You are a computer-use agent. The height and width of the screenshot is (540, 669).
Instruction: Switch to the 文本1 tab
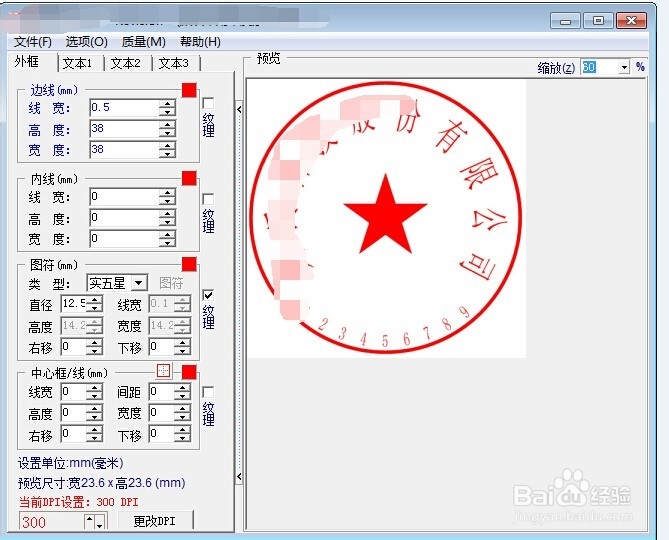pyautogui.click(x=78, y=63)
